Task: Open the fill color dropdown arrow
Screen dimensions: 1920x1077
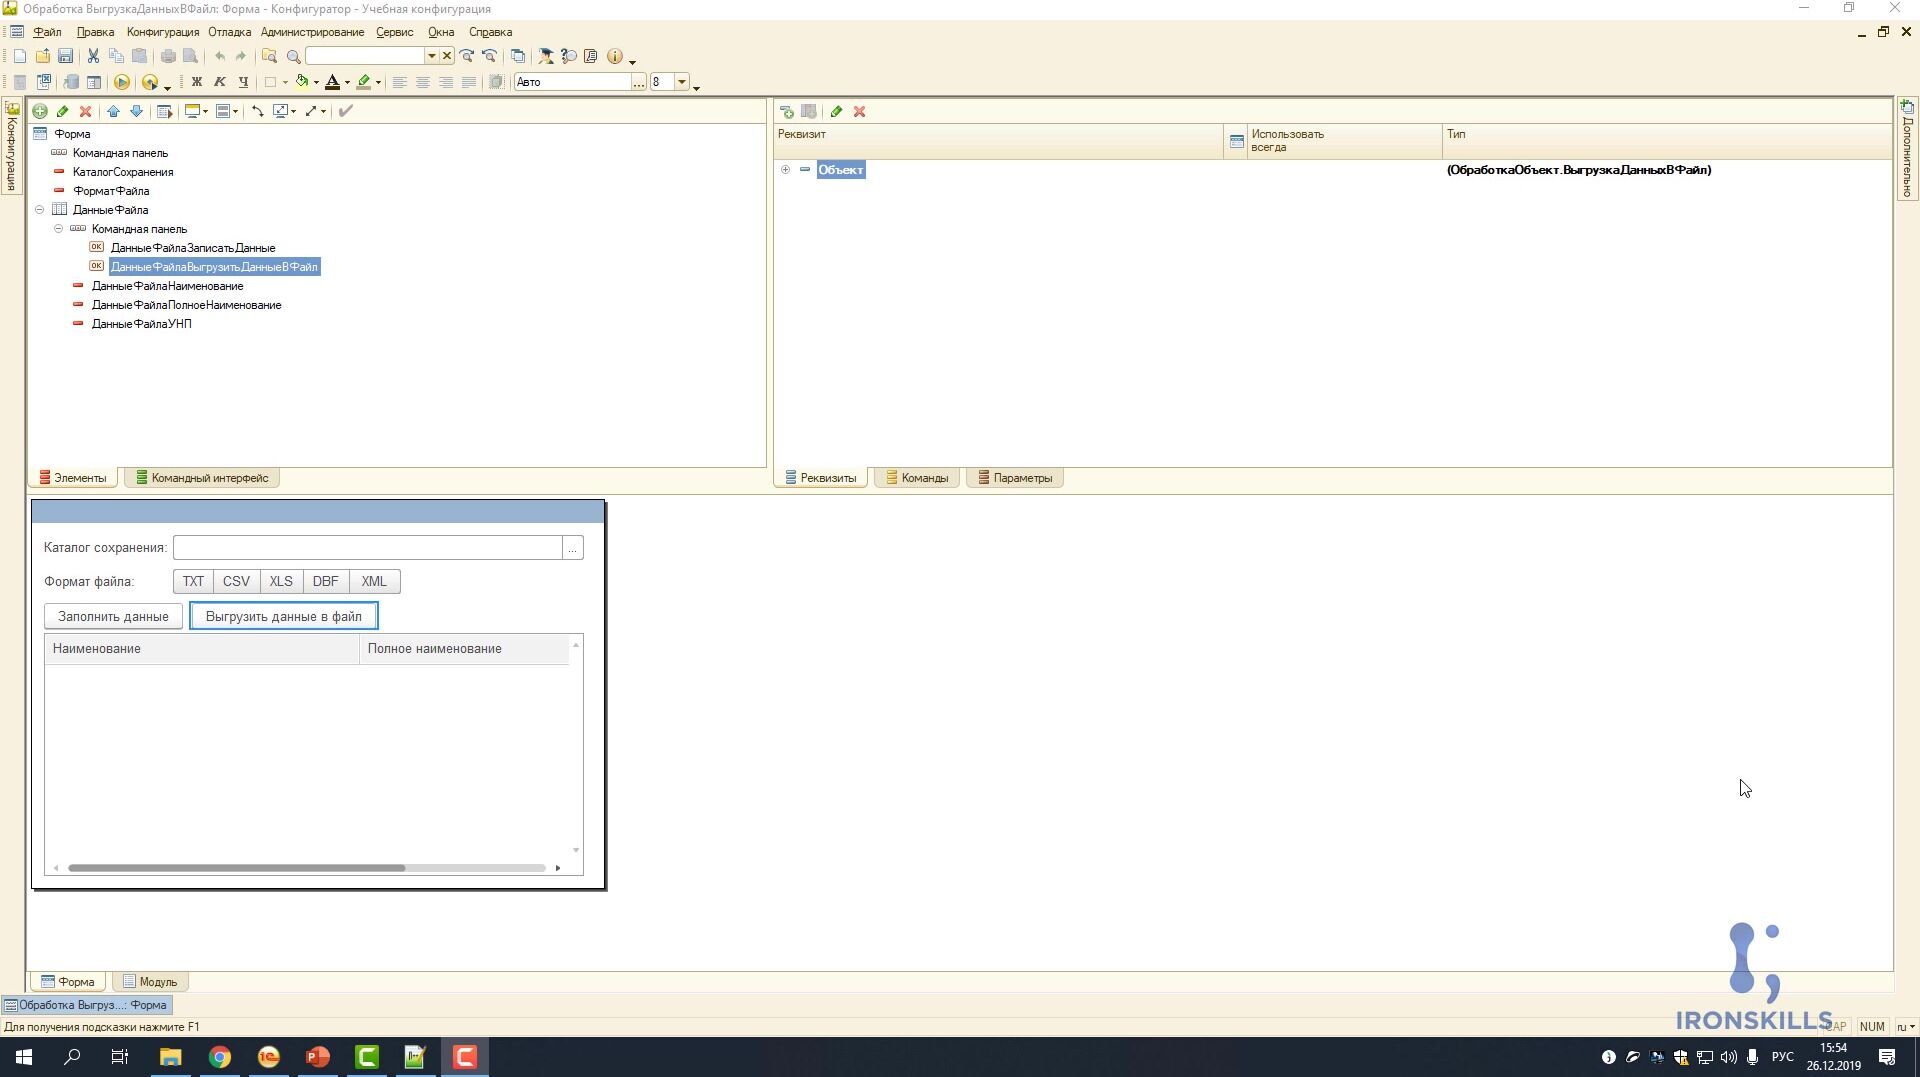Action: pos(316,82)
